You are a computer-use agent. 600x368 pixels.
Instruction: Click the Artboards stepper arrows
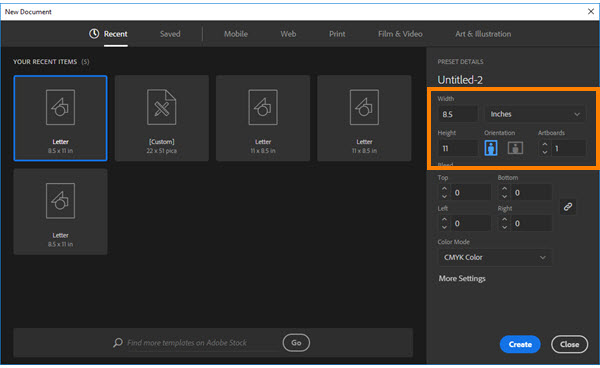[545, 148]
